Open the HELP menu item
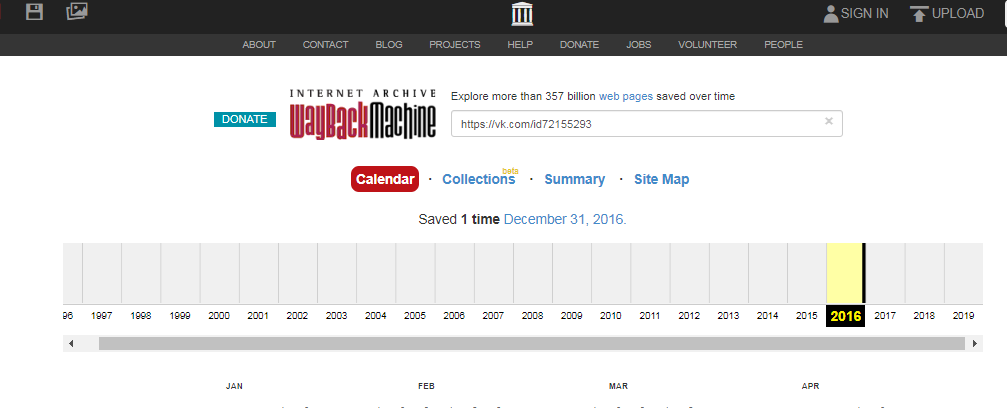The width and height of the screenshot is (1007, 408). pos(520,44)
